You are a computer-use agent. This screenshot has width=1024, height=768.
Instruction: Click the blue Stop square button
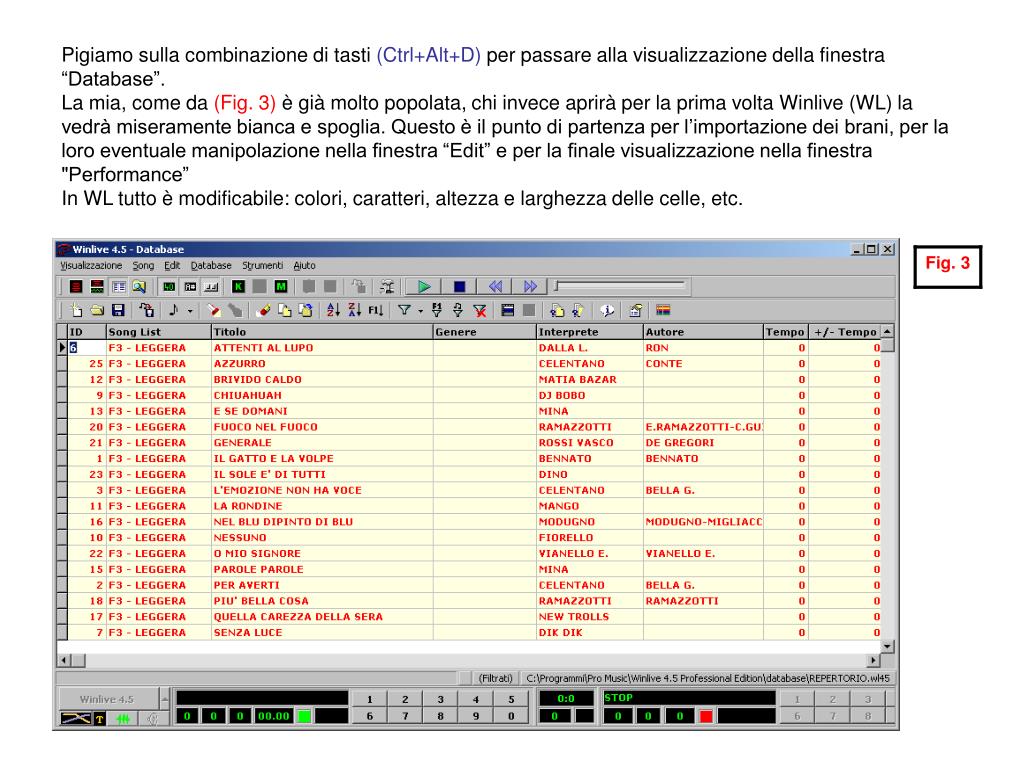click(460, 287)
